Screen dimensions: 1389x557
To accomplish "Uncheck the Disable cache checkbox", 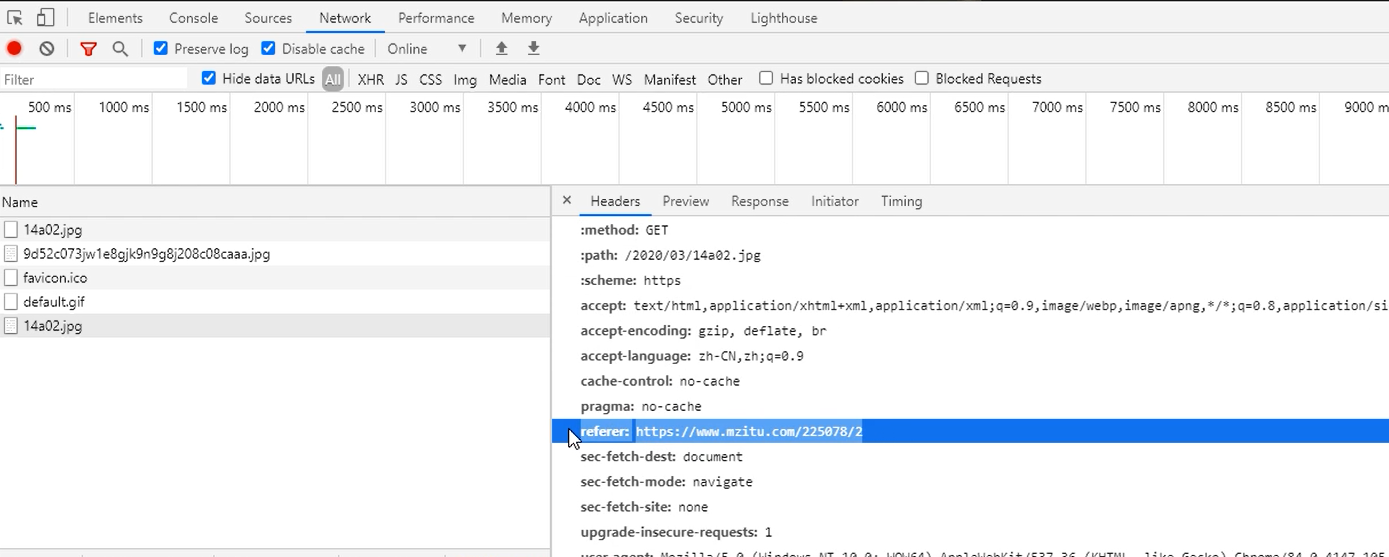I will click(x=268, y=48).
